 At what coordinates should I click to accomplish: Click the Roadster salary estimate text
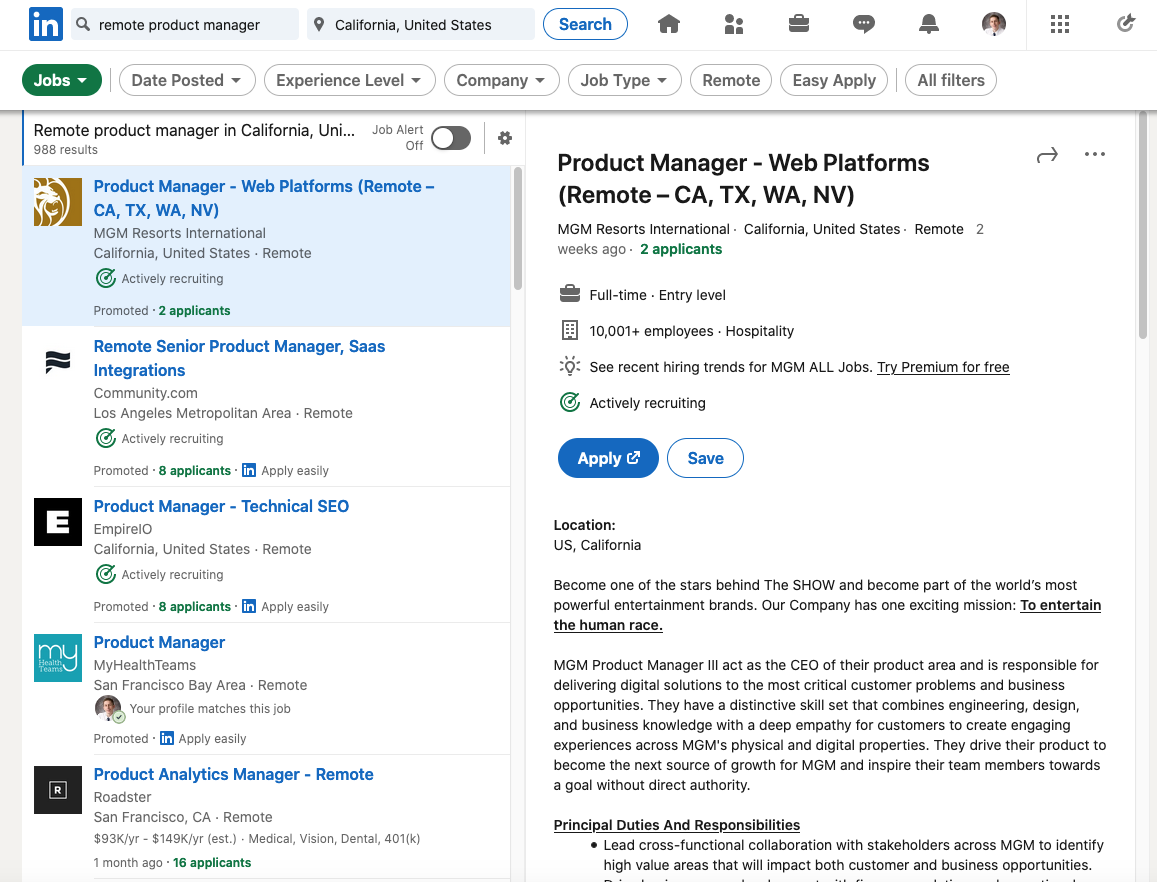(x=165, y=838)
